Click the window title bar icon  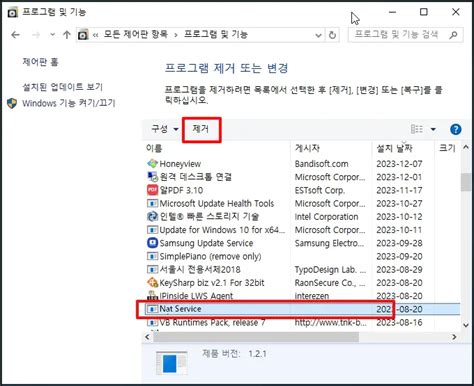pos(13,12)
